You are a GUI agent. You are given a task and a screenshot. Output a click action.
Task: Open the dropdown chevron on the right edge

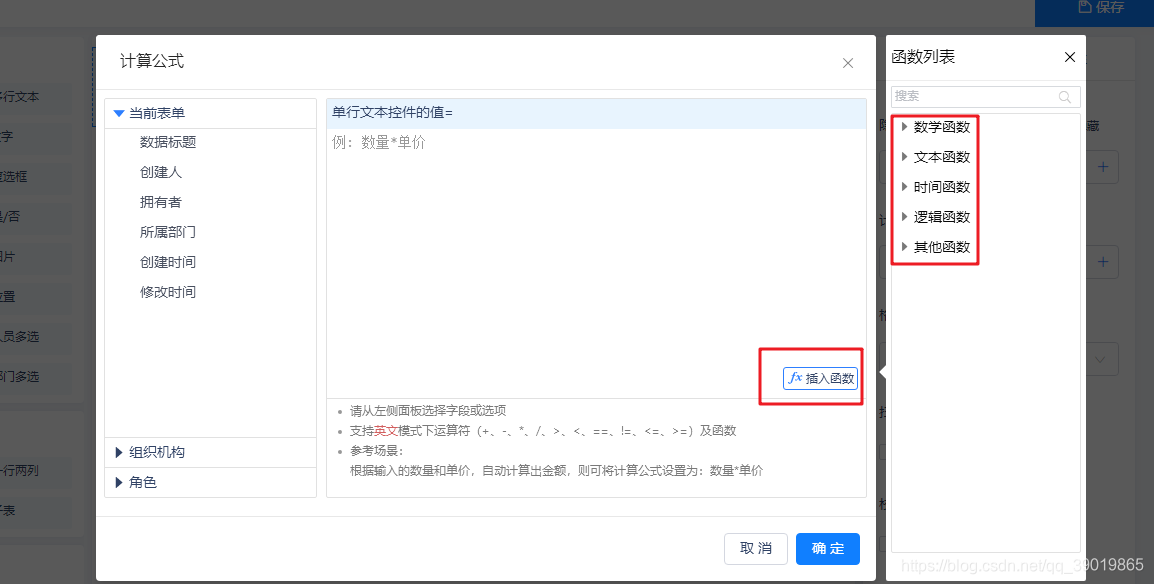point(1101,358)
